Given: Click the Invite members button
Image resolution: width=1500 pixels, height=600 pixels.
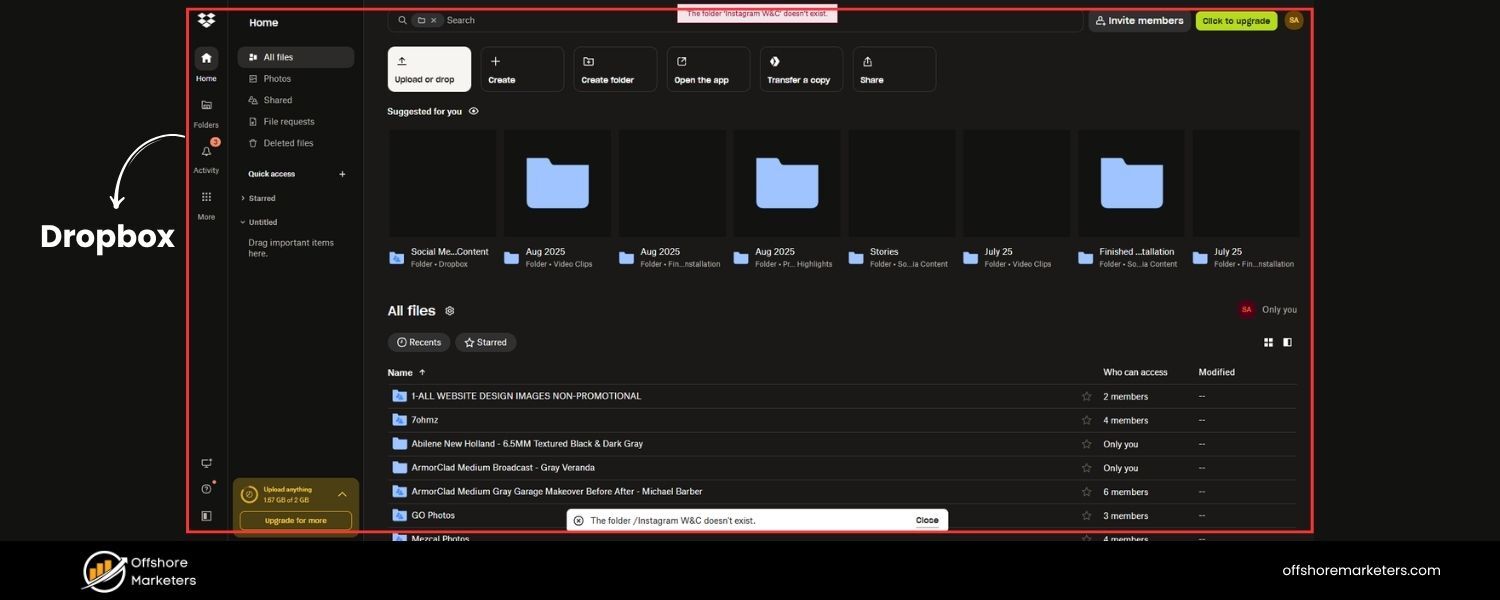Looking at the screenshot, I should click(1138, 19).
